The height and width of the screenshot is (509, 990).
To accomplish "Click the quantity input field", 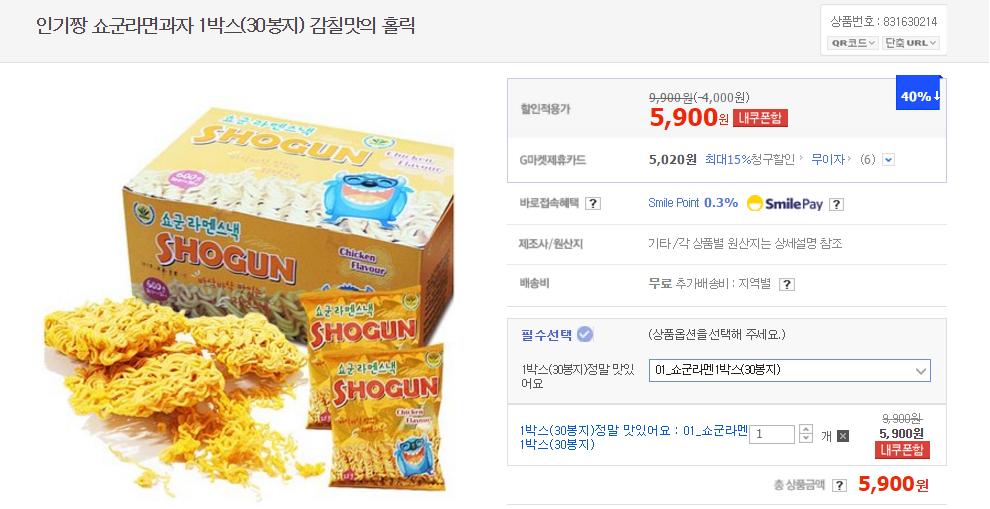I will point(772,434).
